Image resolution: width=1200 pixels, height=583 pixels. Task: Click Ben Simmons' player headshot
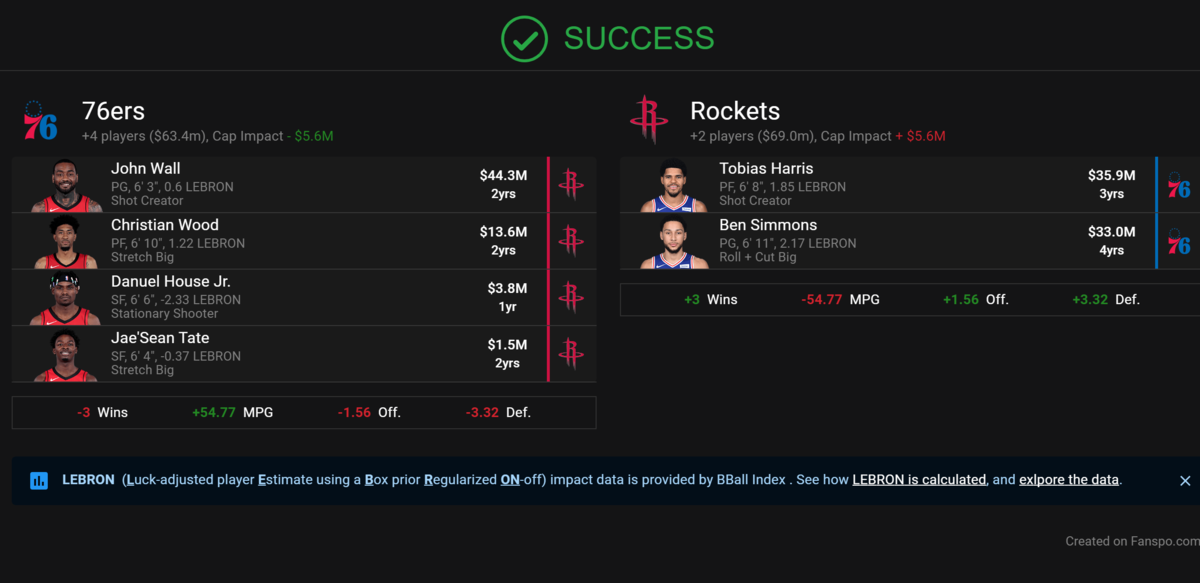click(x=675, y=242)
